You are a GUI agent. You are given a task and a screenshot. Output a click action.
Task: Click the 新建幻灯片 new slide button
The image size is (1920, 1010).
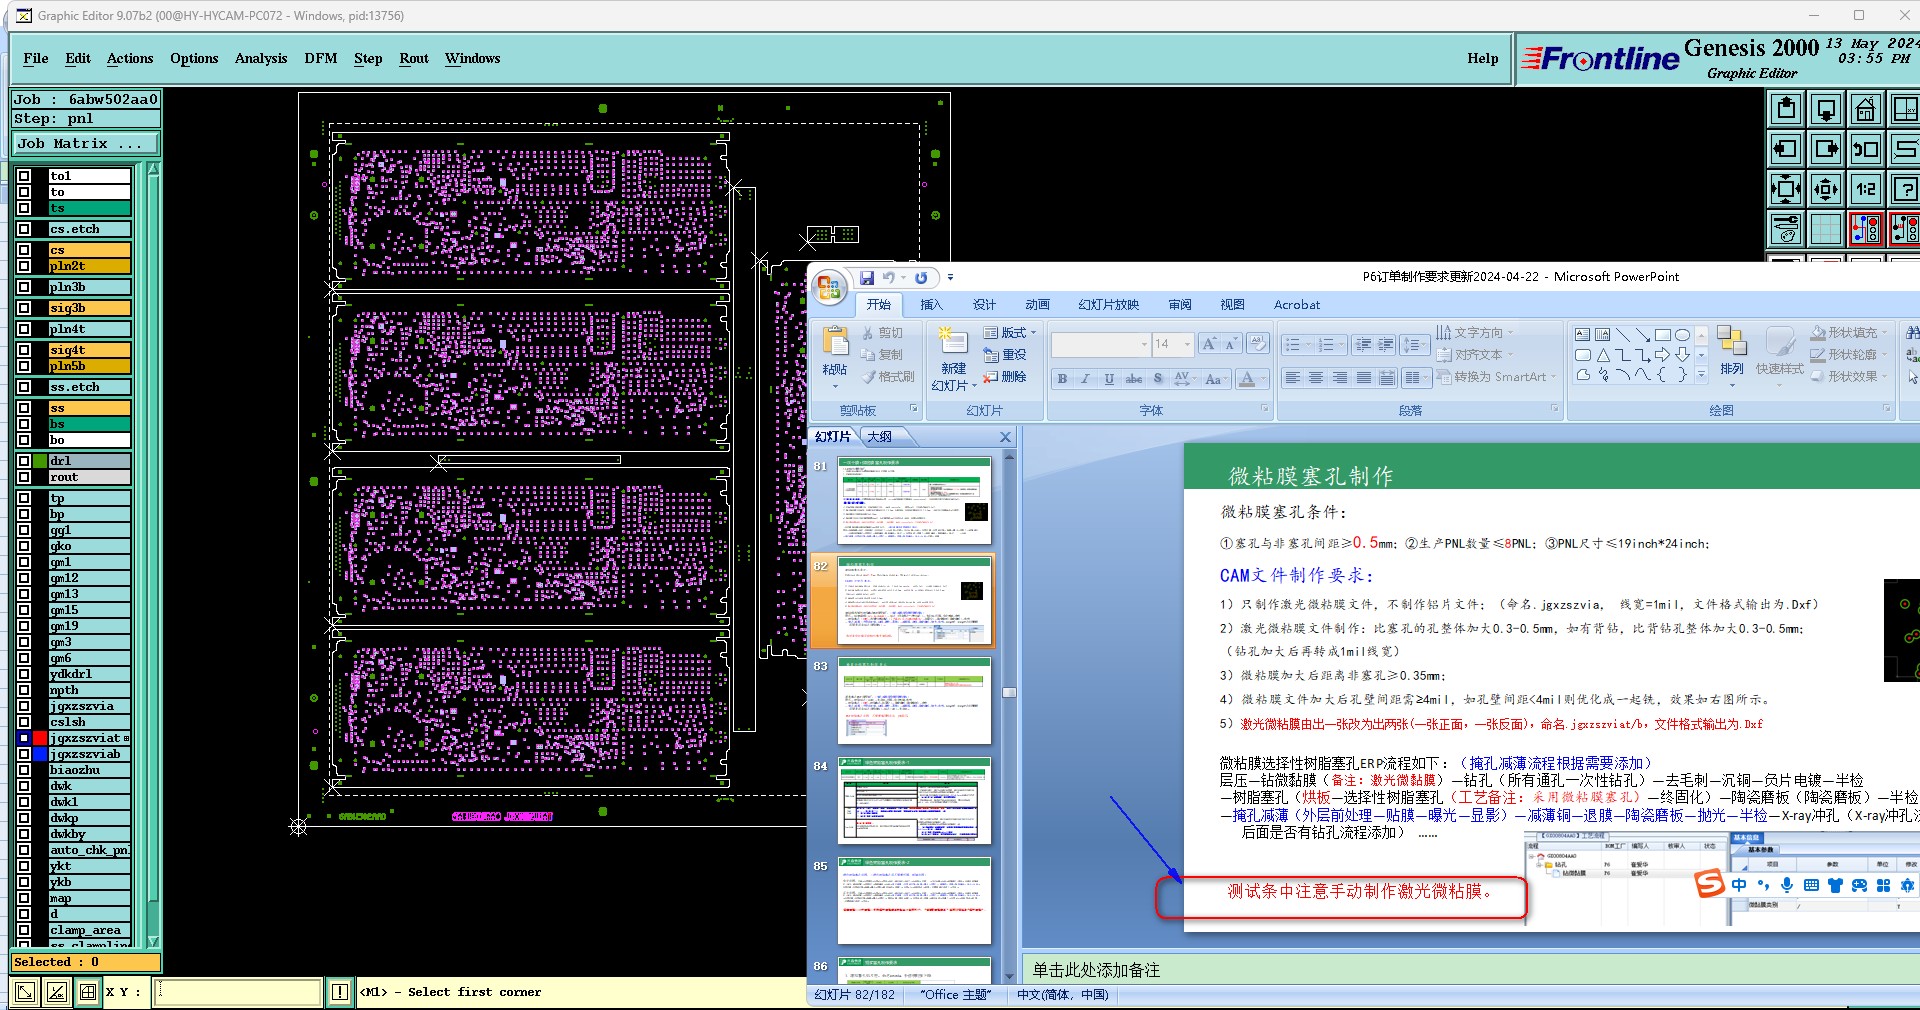[x=953, y=360]
